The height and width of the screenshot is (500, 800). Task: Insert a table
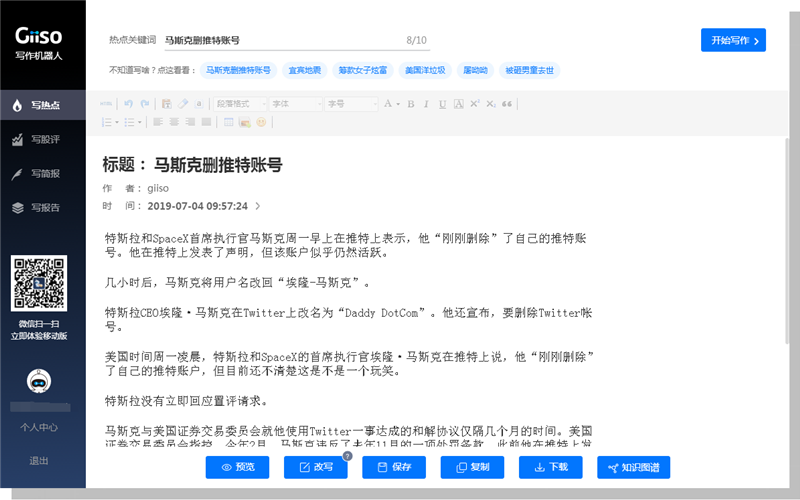pyautogui.click(x=229, y=122)
